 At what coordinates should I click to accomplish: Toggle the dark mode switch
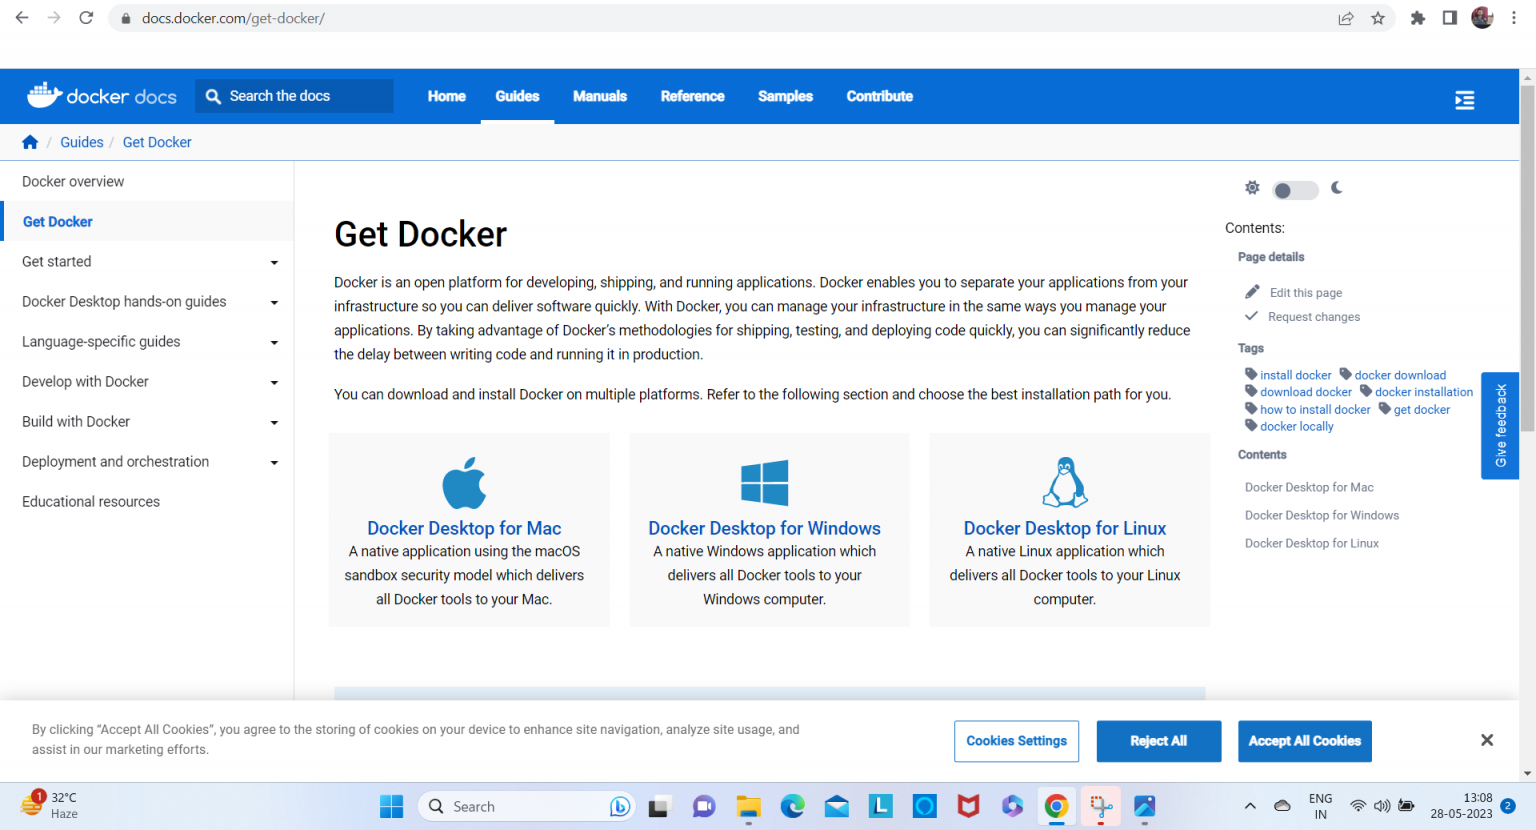1294,190
